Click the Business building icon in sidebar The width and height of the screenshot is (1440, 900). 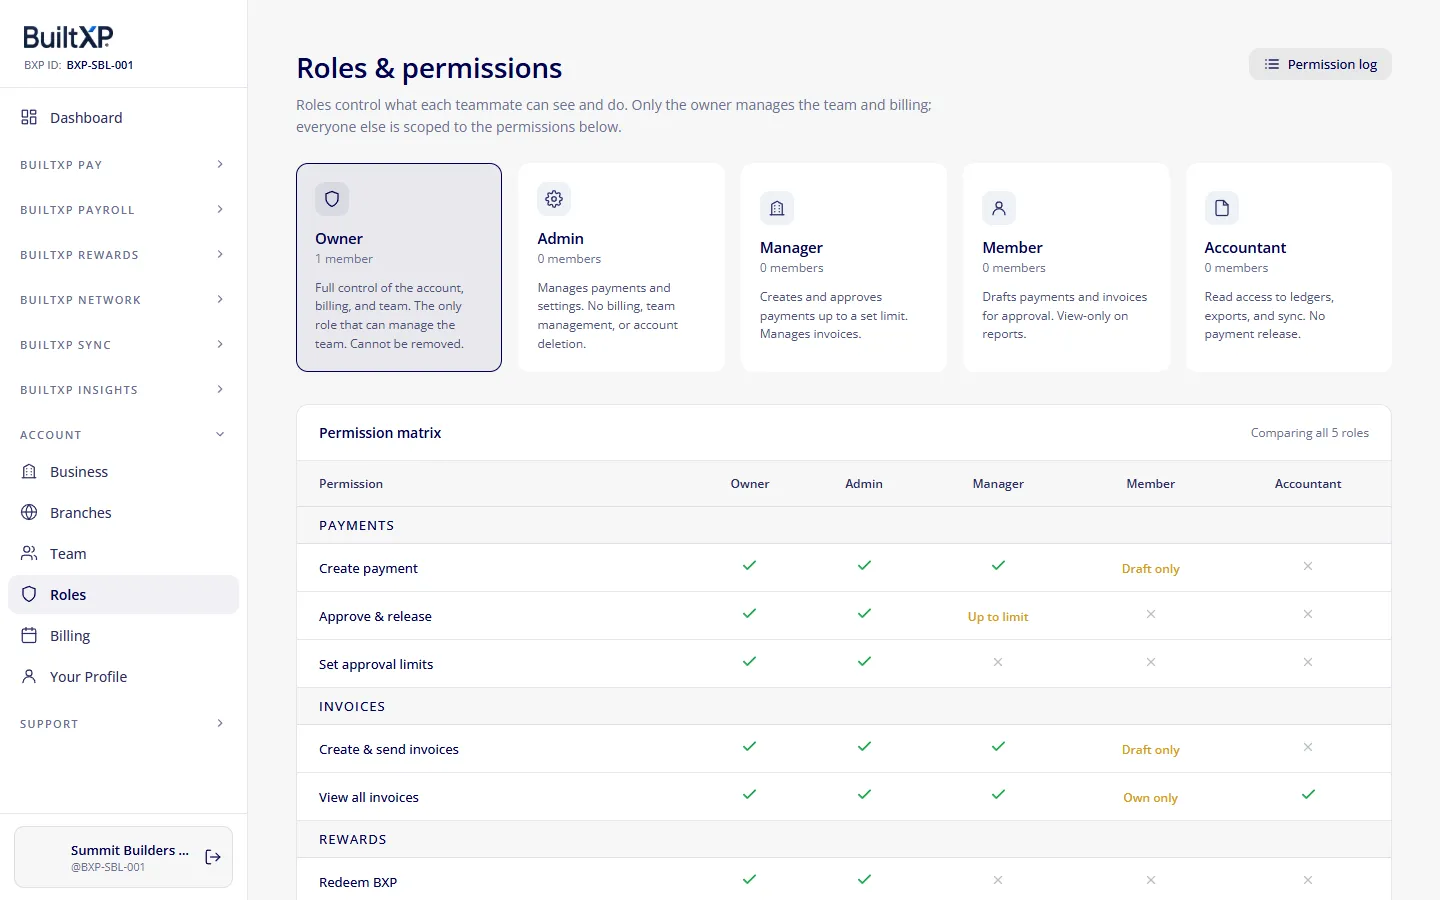click(29, 471)
